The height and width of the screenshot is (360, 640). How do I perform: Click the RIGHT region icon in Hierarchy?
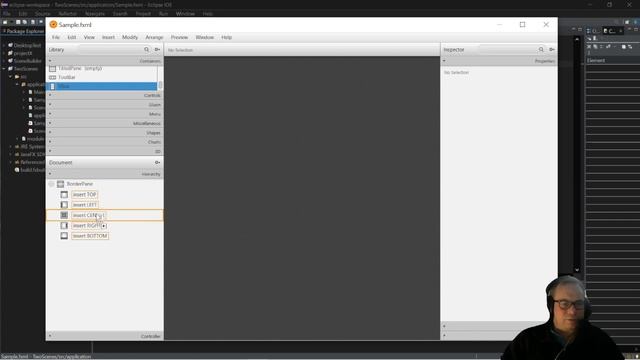64,225
